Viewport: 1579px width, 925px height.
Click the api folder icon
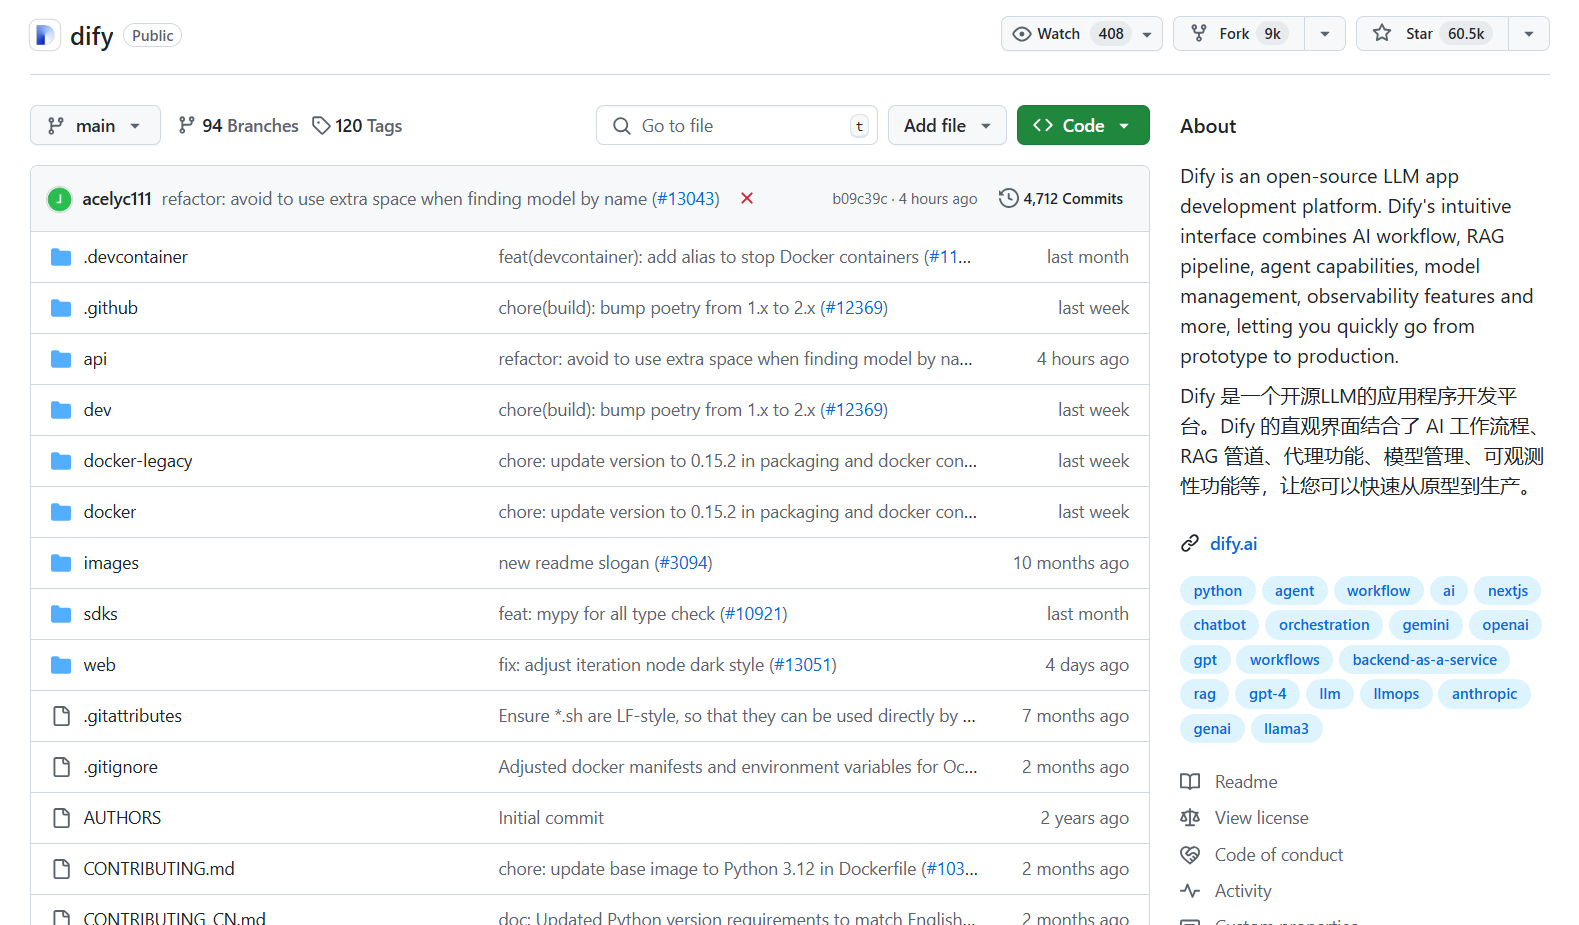click(61, 359)
